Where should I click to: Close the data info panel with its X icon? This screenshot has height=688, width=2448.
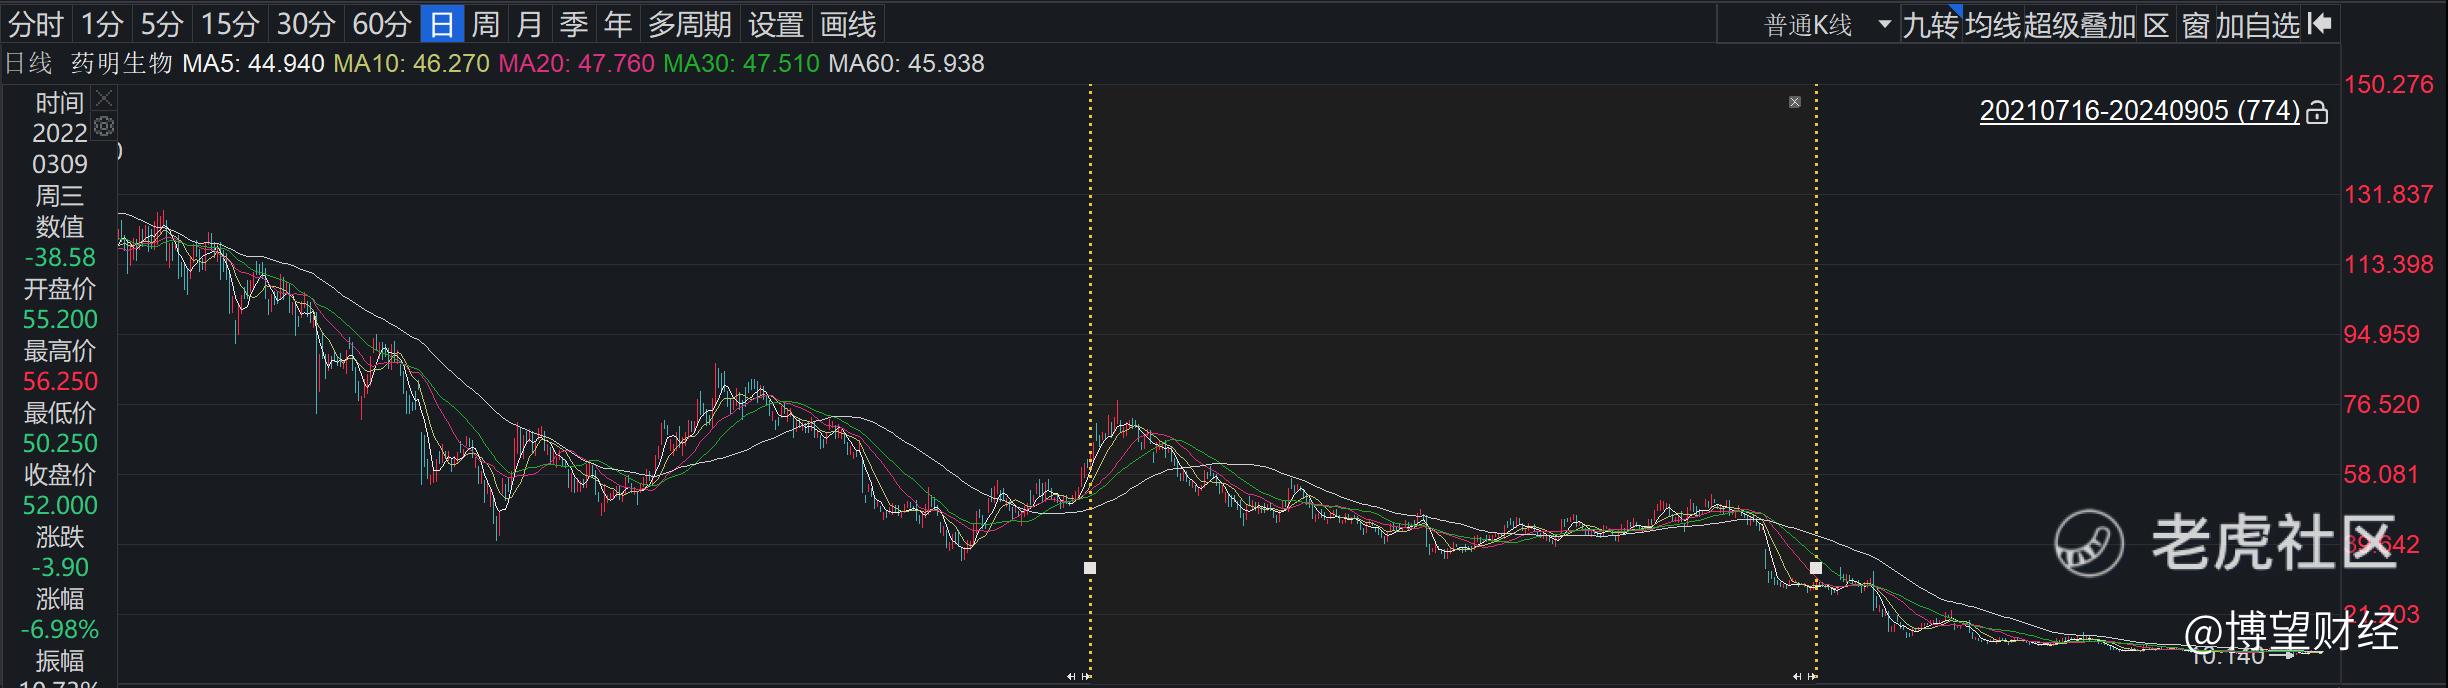pyautogui.click(x=104, y=98)
